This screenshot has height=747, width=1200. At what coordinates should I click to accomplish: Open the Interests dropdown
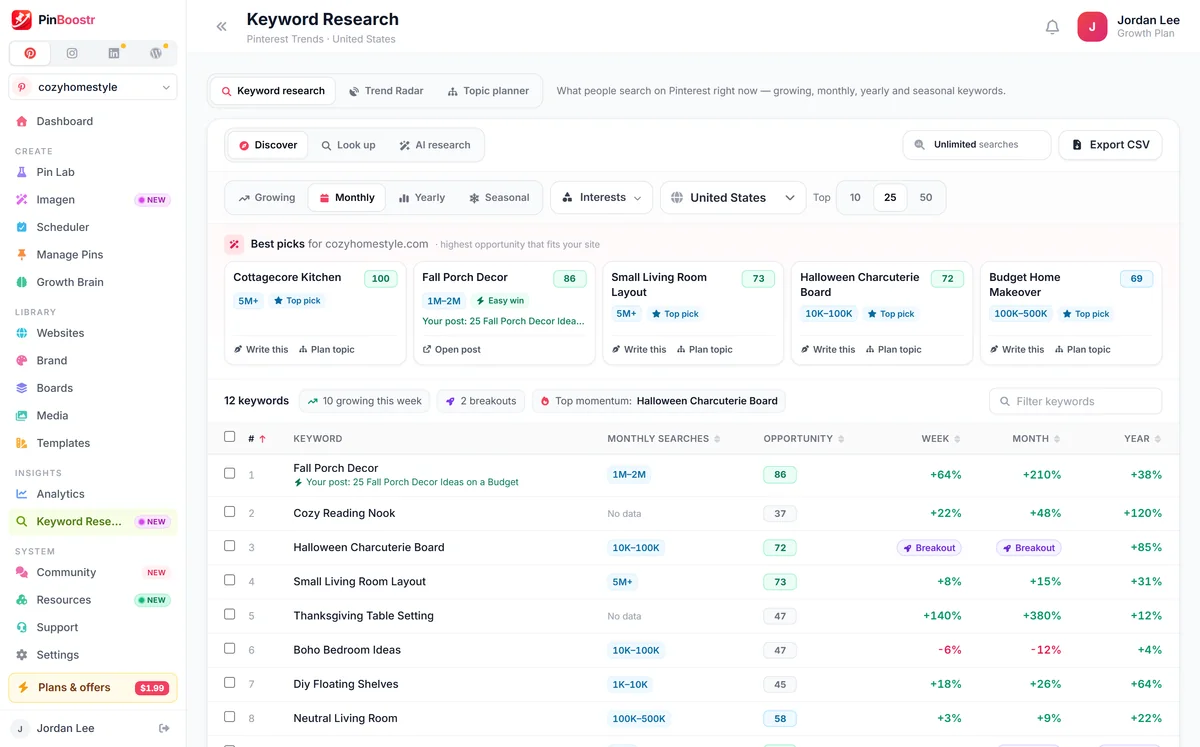[601, 197]
